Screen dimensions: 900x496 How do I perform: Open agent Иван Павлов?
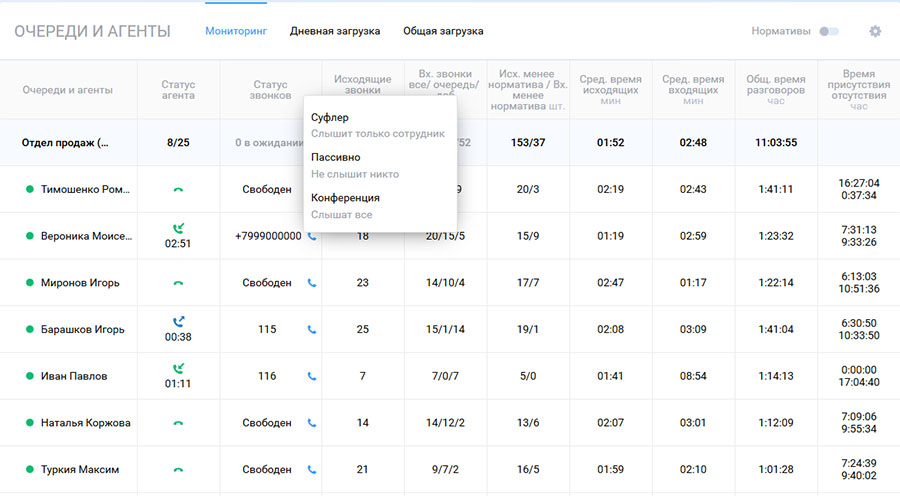[x=74, y=376]
